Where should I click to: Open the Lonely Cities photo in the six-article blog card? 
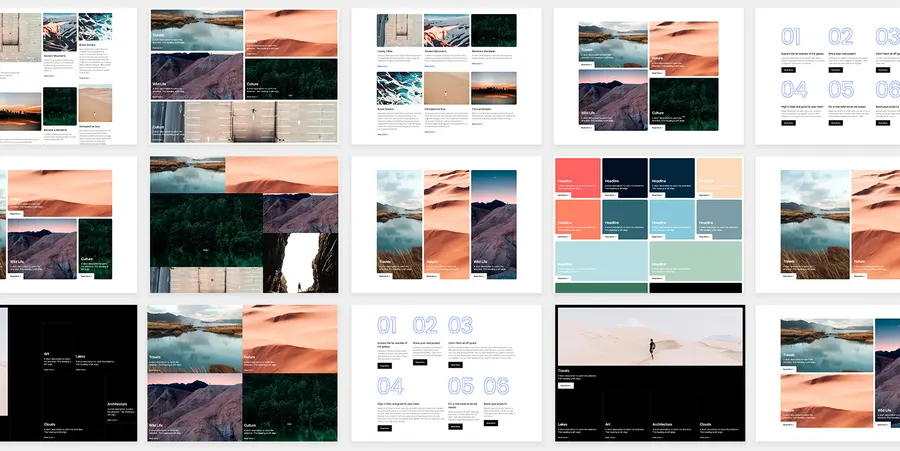coord(399,30)
